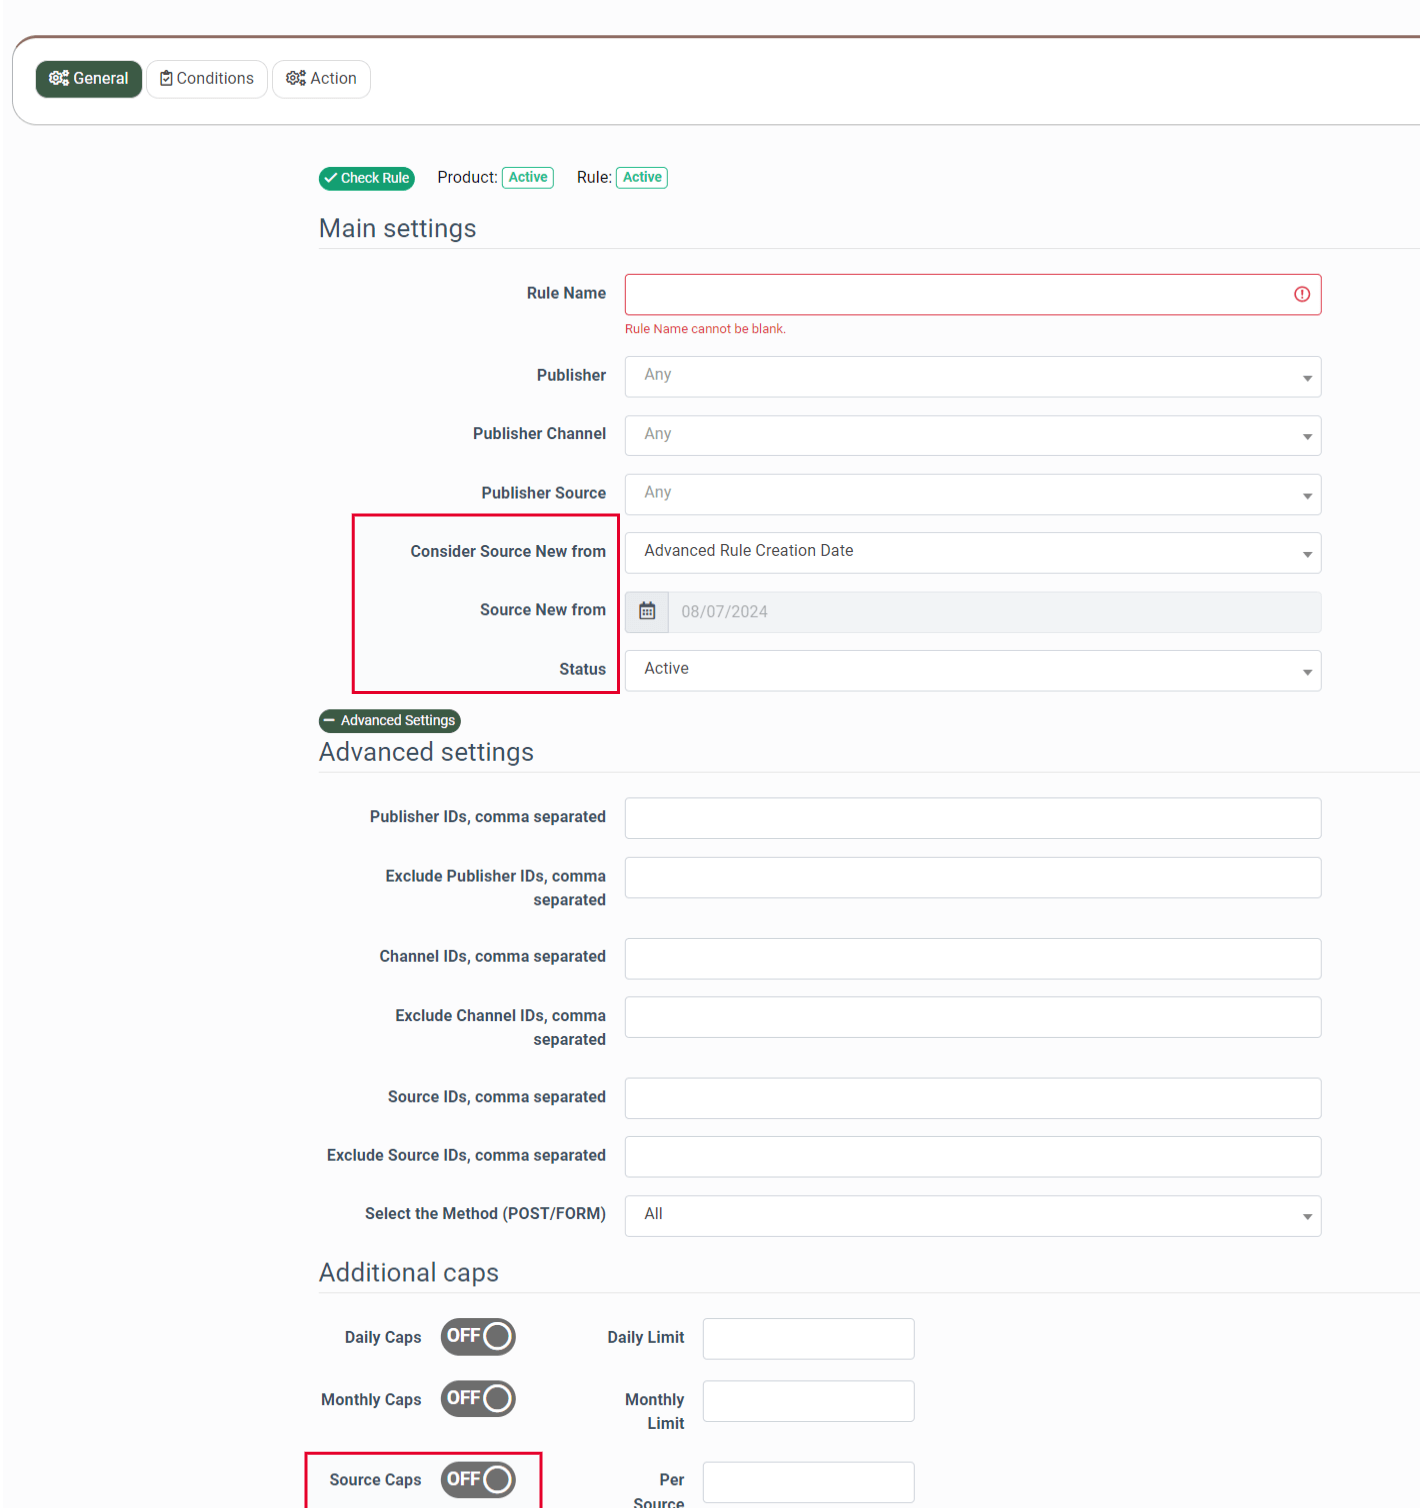Open the Consider Source New from dropdown
The width and height of the screenshot is (1420, 1508).
pos(973,553)
